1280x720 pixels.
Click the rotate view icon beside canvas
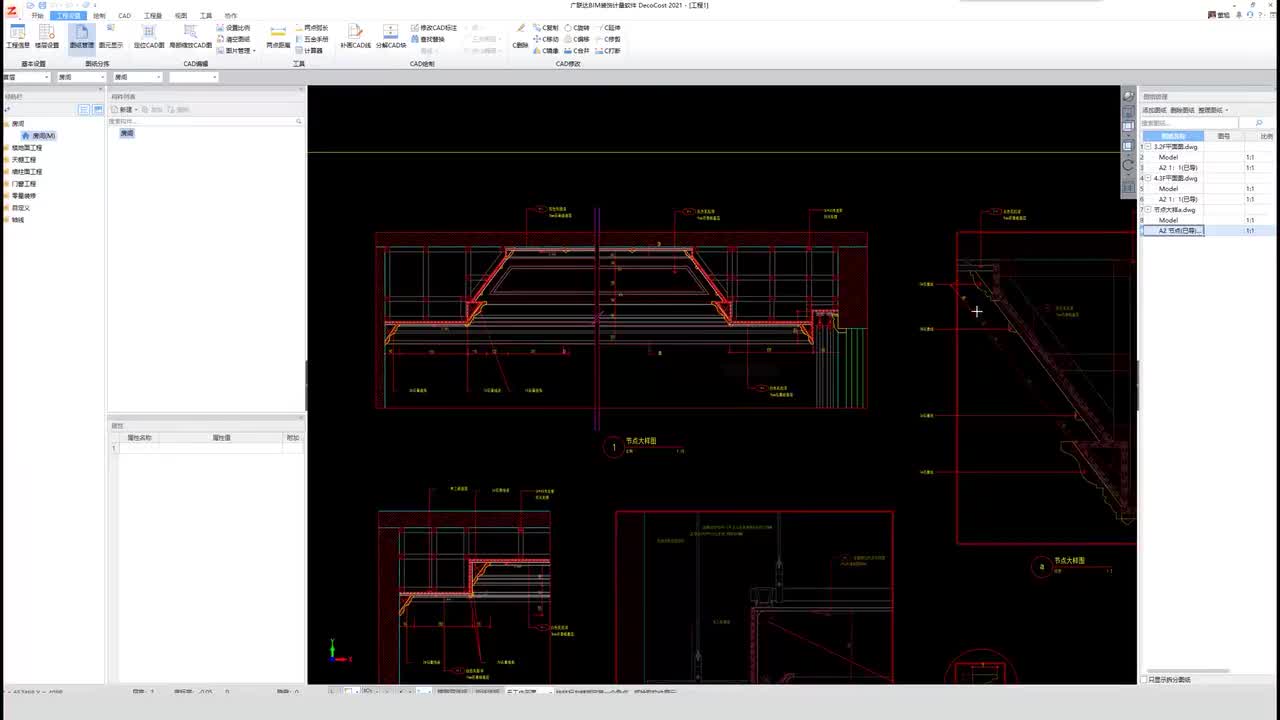(x=1128, y=166)
